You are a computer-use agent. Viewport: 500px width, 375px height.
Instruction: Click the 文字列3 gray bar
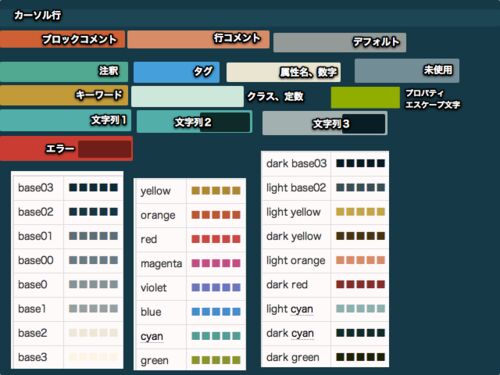(x=325, y=123)
